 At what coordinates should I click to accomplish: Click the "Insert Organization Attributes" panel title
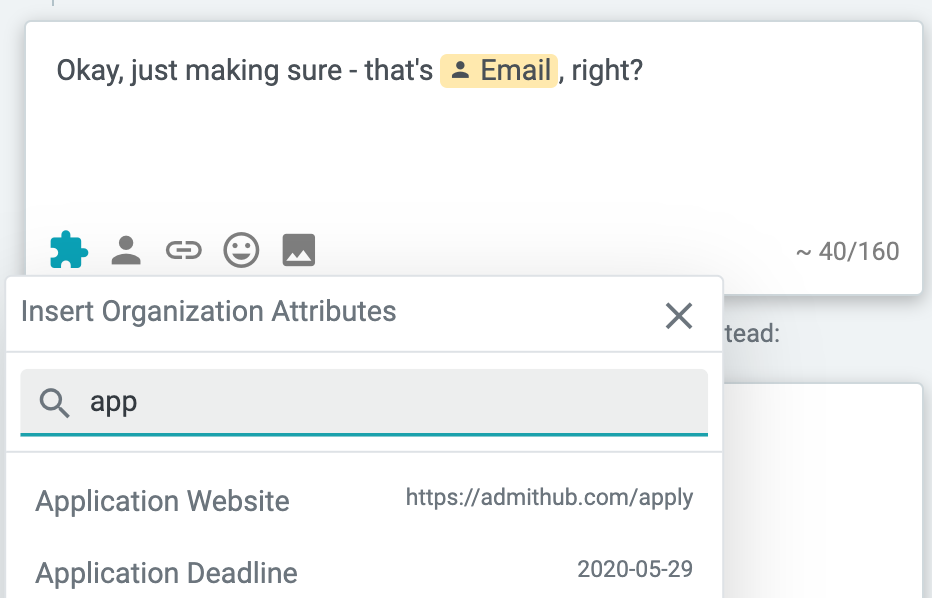(x=209, y=312)
